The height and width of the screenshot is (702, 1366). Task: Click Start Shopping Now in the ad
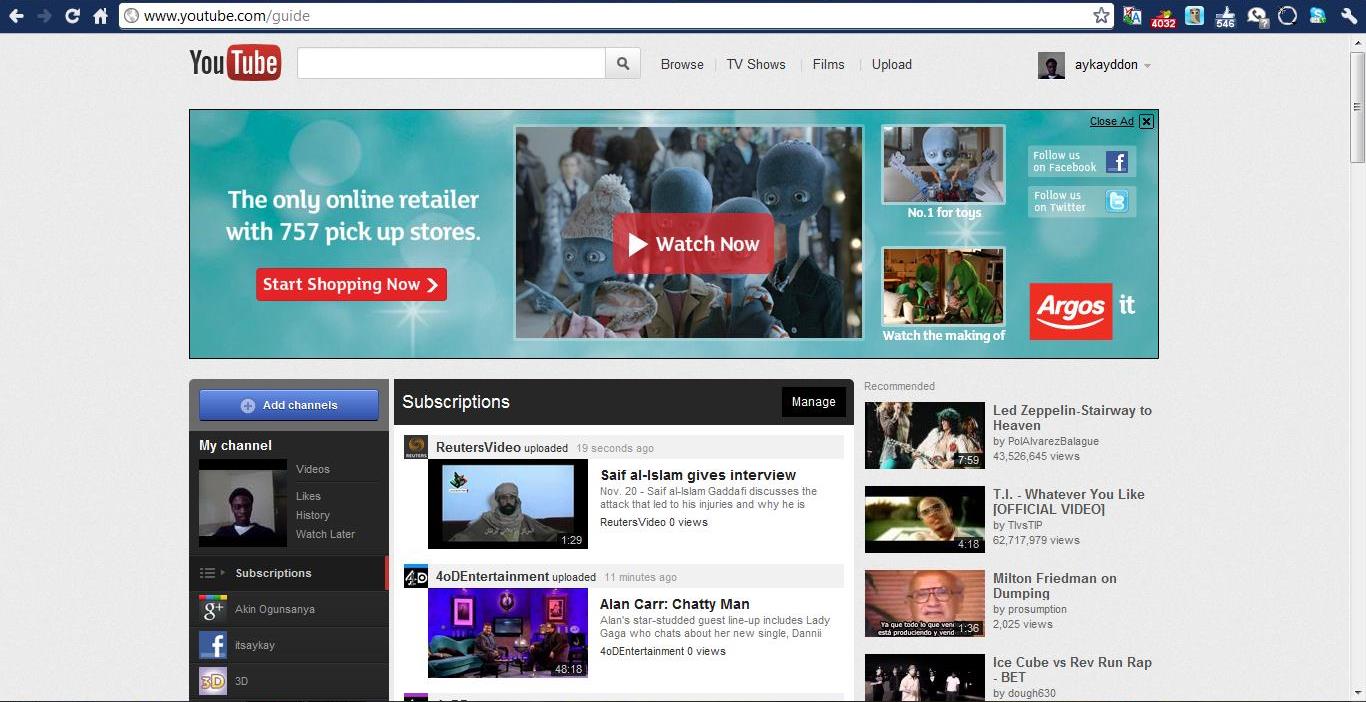[351, 285]
